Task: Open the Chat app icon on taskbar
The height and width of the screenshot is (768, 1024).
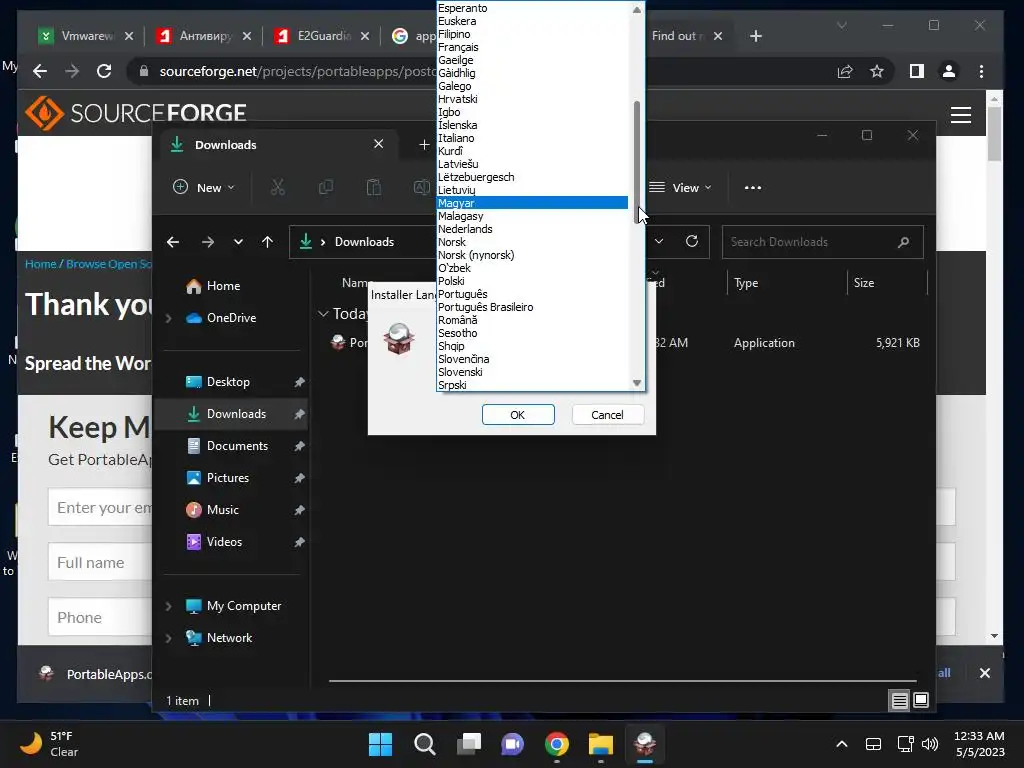Action: (x=513, y=744)
